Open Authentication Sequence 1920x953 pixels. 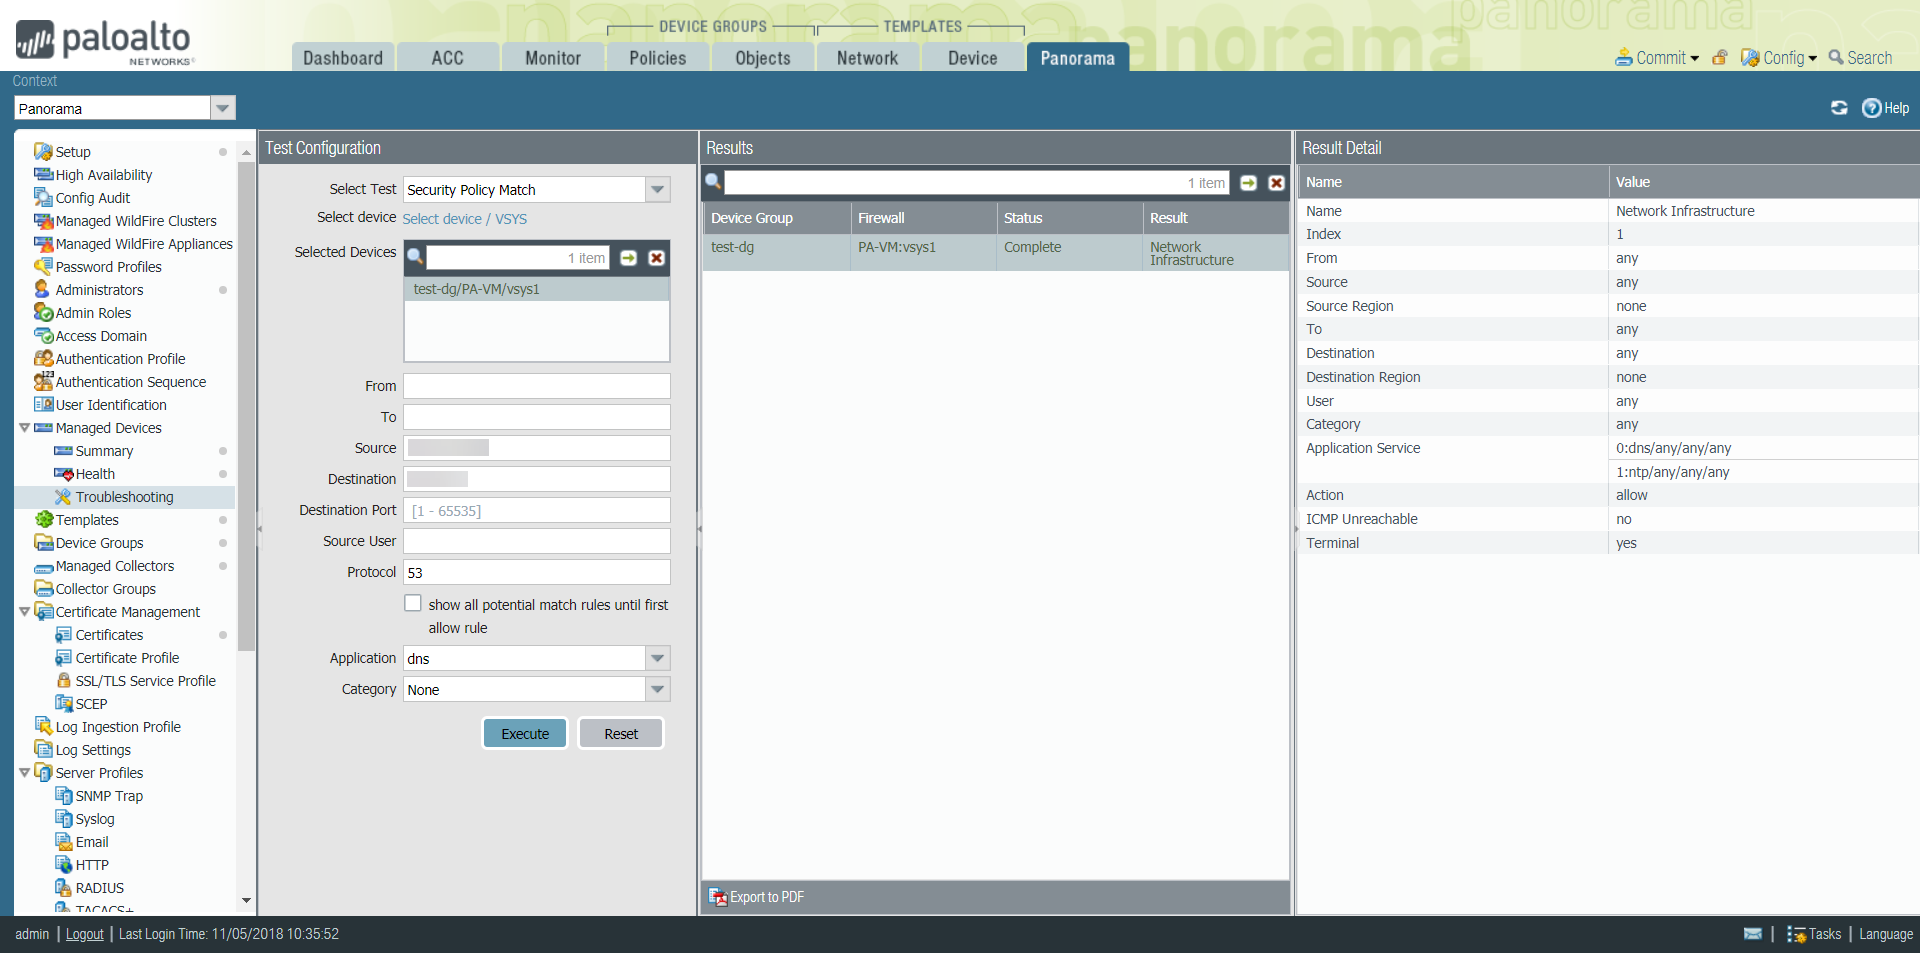[131, 382]
